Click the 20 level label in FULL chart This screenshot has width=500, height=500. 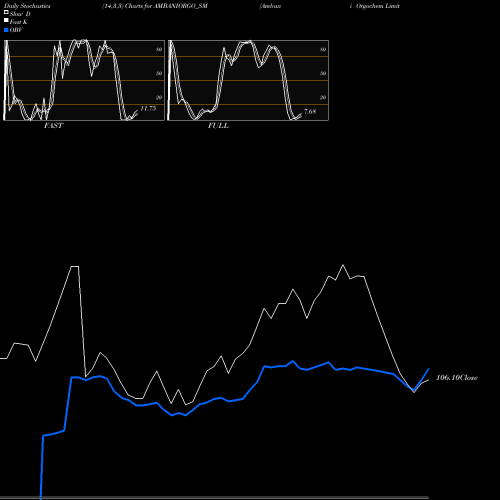pos(323,97)
